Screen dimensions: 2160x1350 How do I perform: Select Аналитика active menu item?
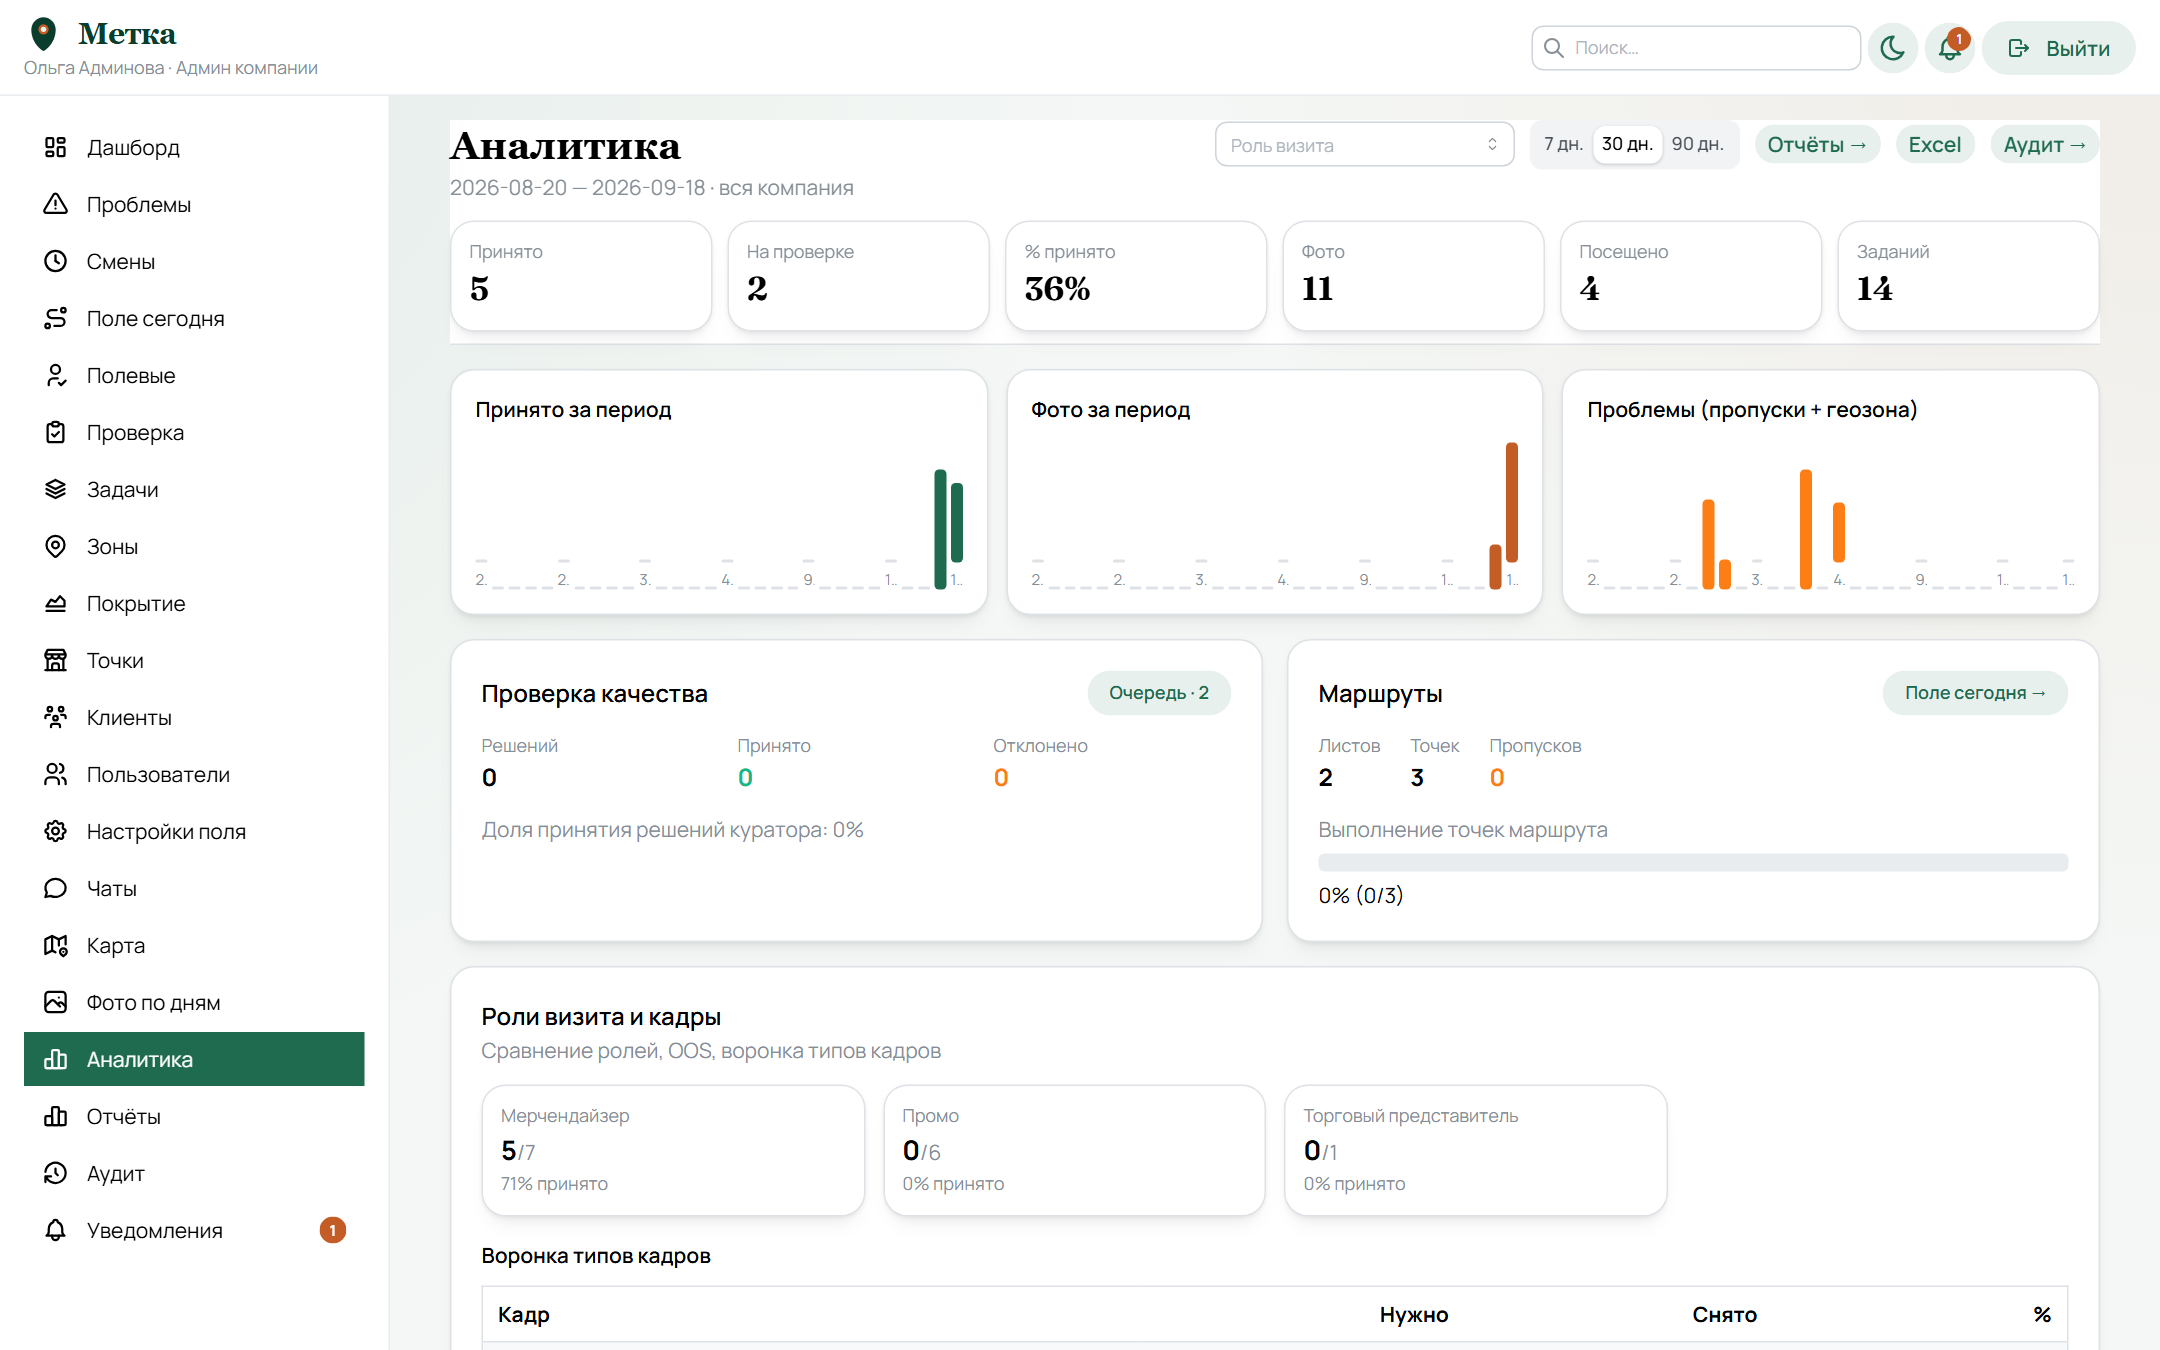pyautogui.click(x=194, y=1059)
